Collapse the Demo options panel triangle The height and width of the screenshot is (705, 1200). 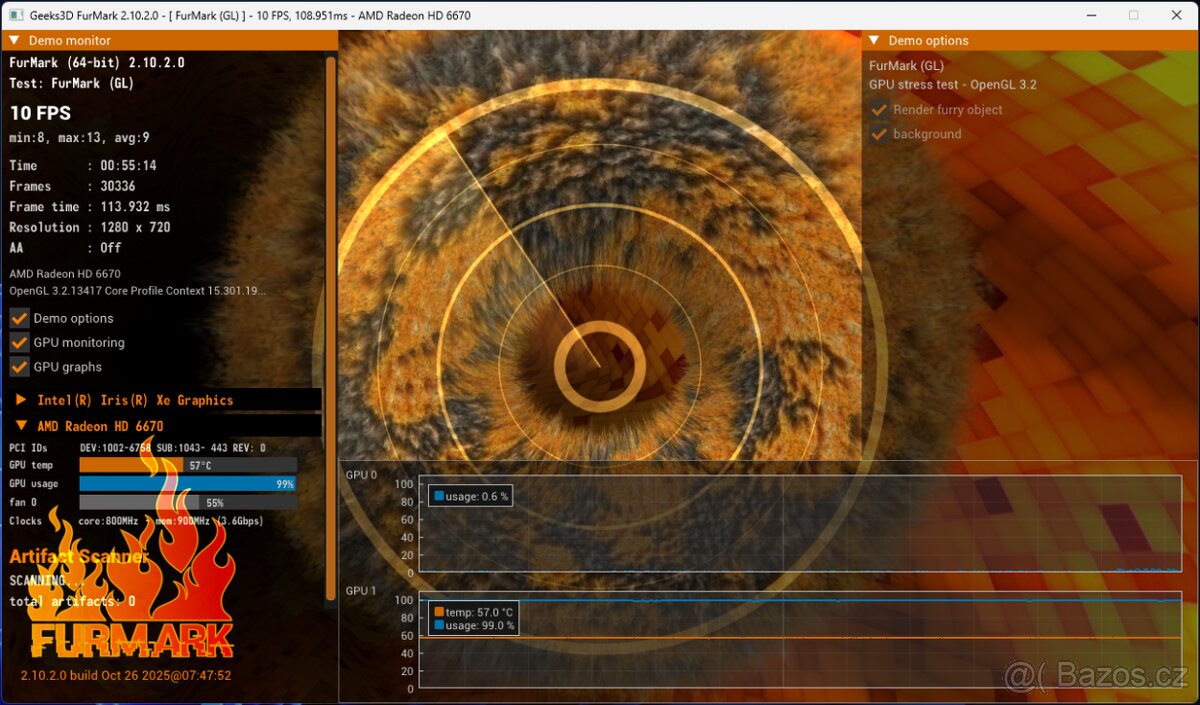coord(874,41)
